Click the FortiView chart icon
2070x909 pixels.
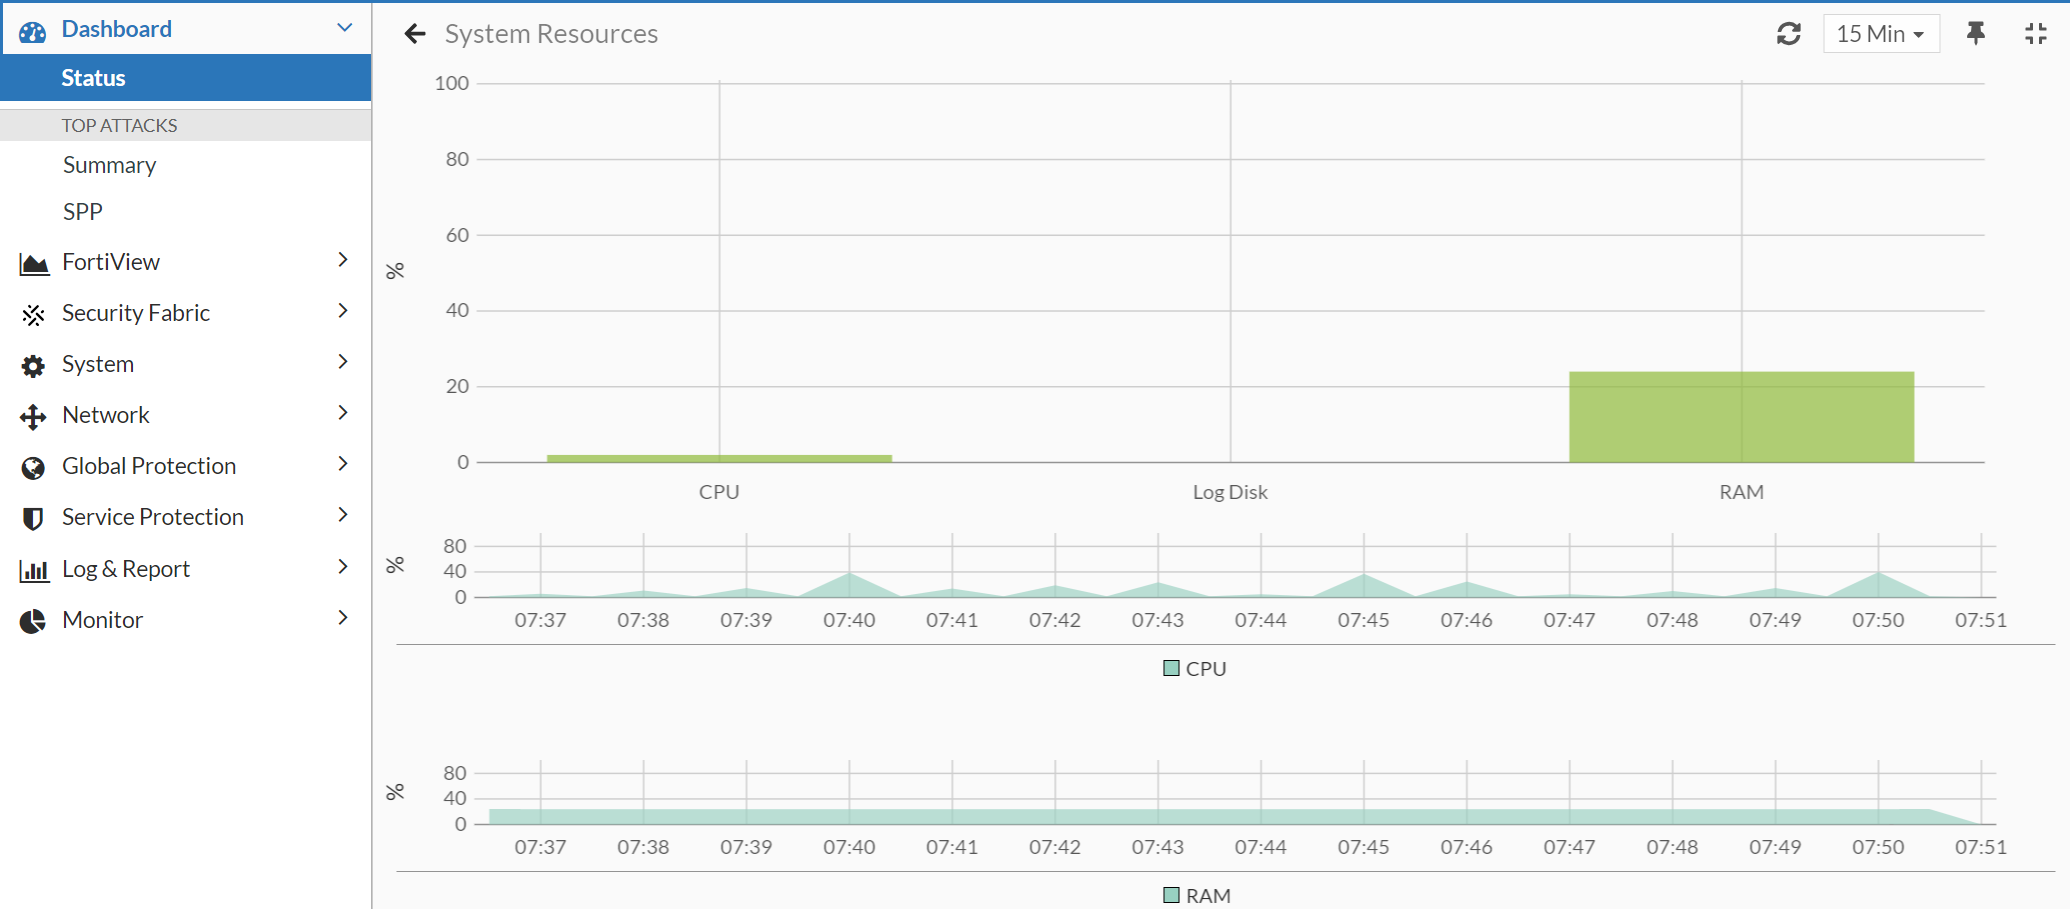[x=34, y=263]
